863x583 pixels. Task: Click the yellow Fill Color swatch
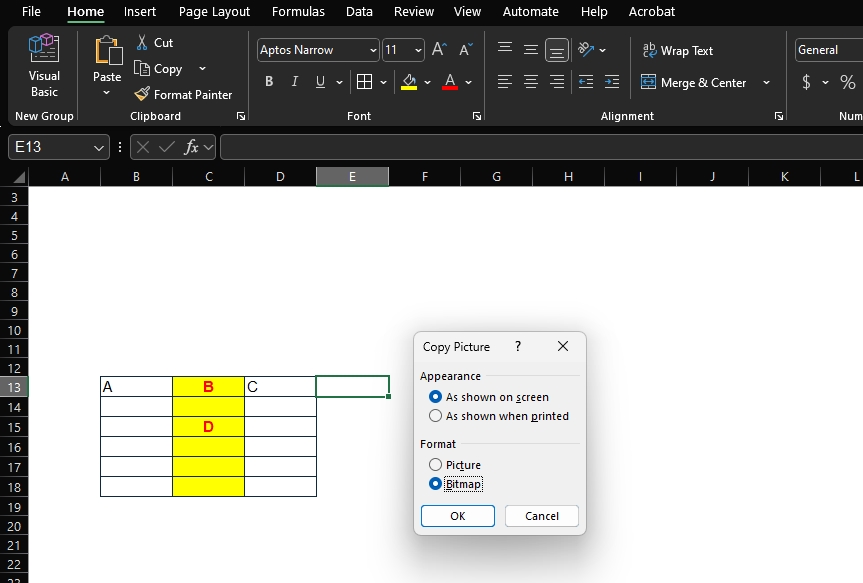pyautogui.click(x=408, y=82)
